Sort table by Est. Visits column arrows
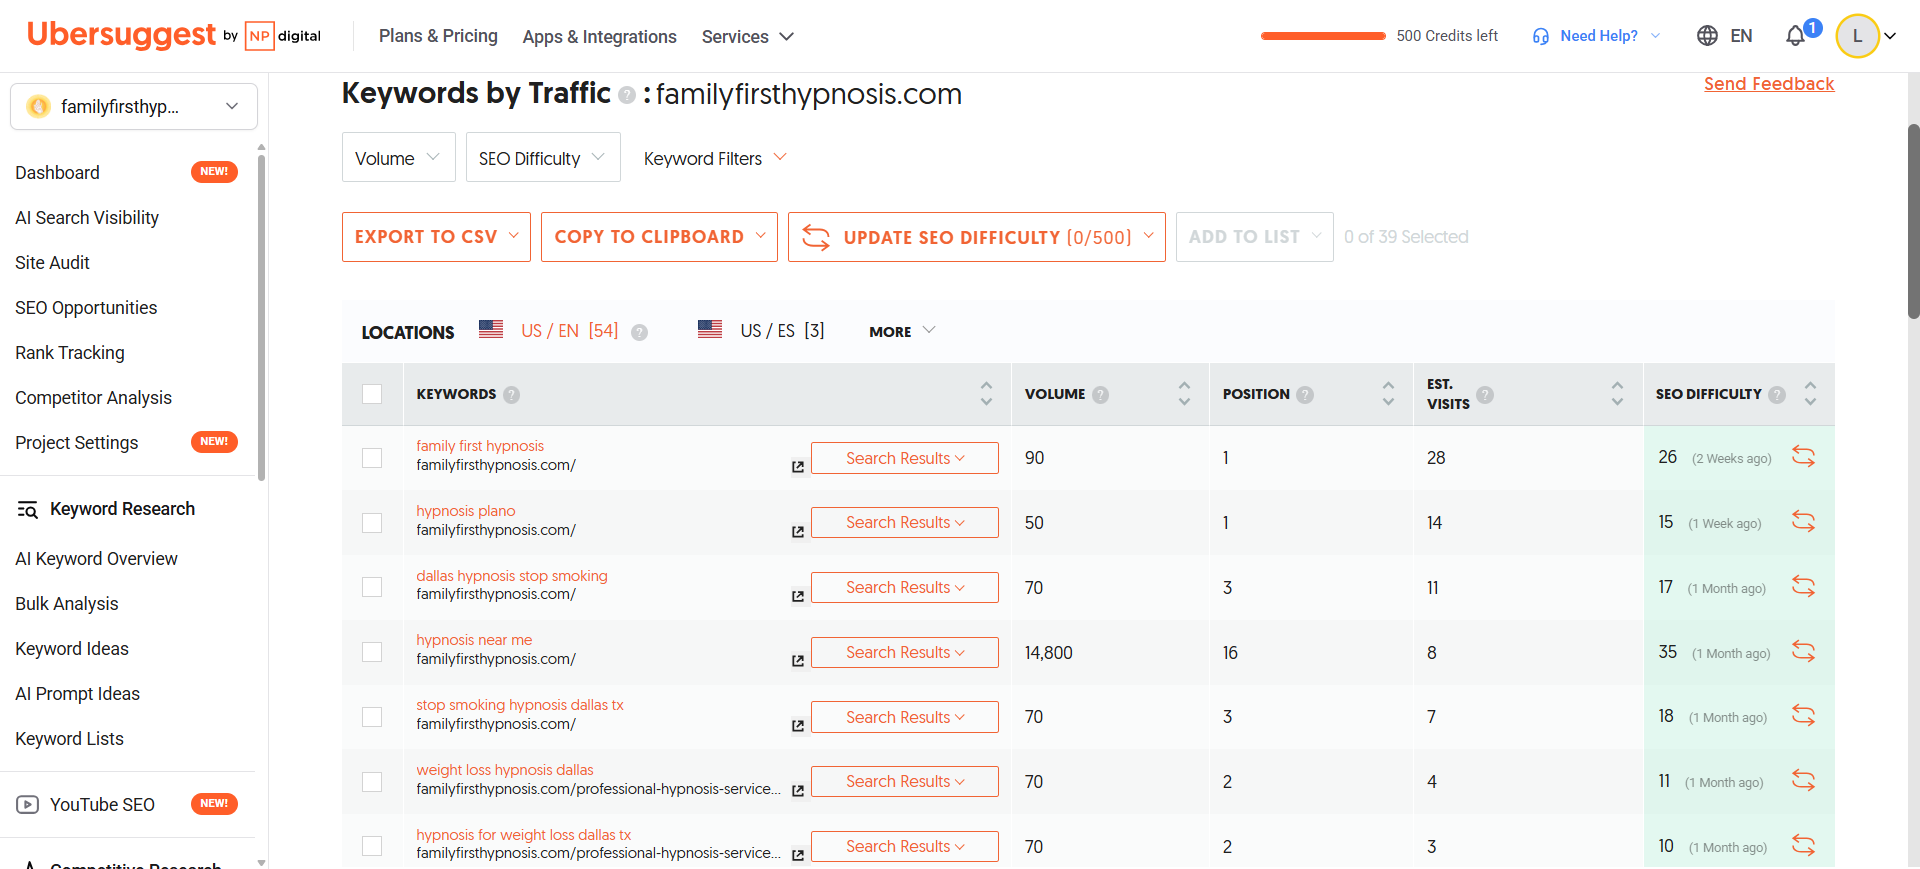This screenshot has width=1920, height=869. pos(1617,394)
